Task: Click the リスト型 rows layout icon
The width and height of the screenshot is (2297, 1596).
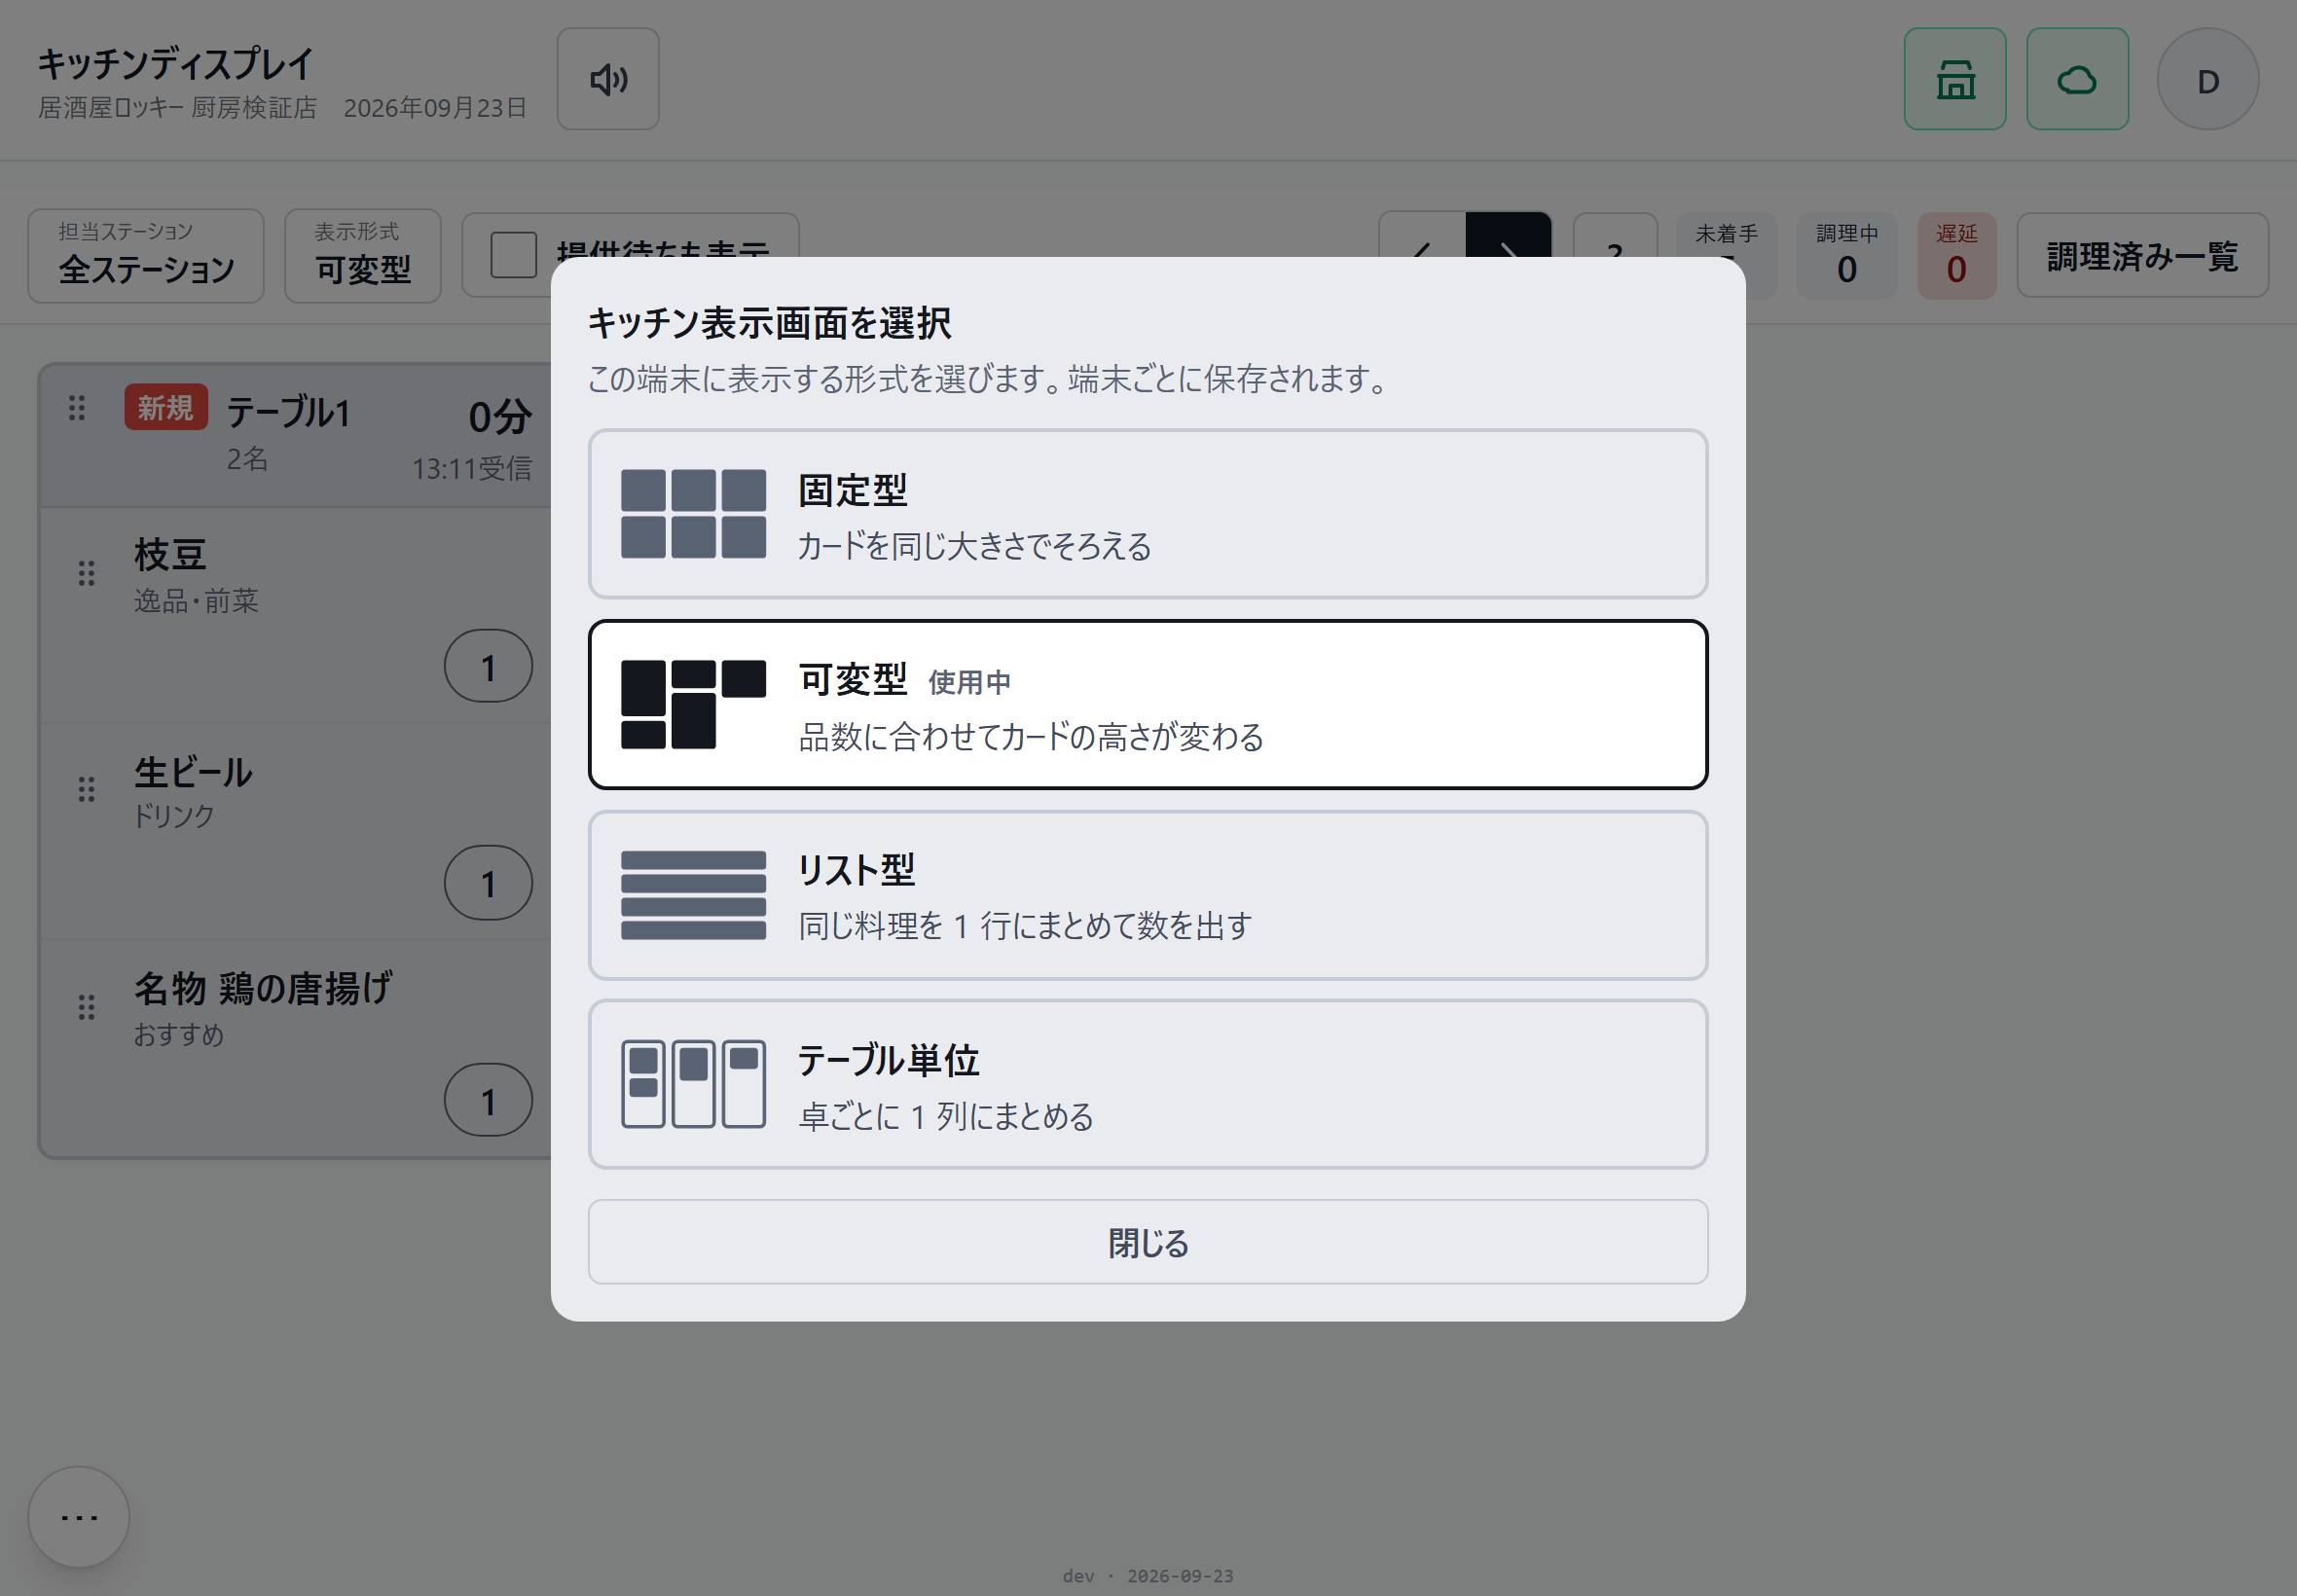Action: coord(693,895)
